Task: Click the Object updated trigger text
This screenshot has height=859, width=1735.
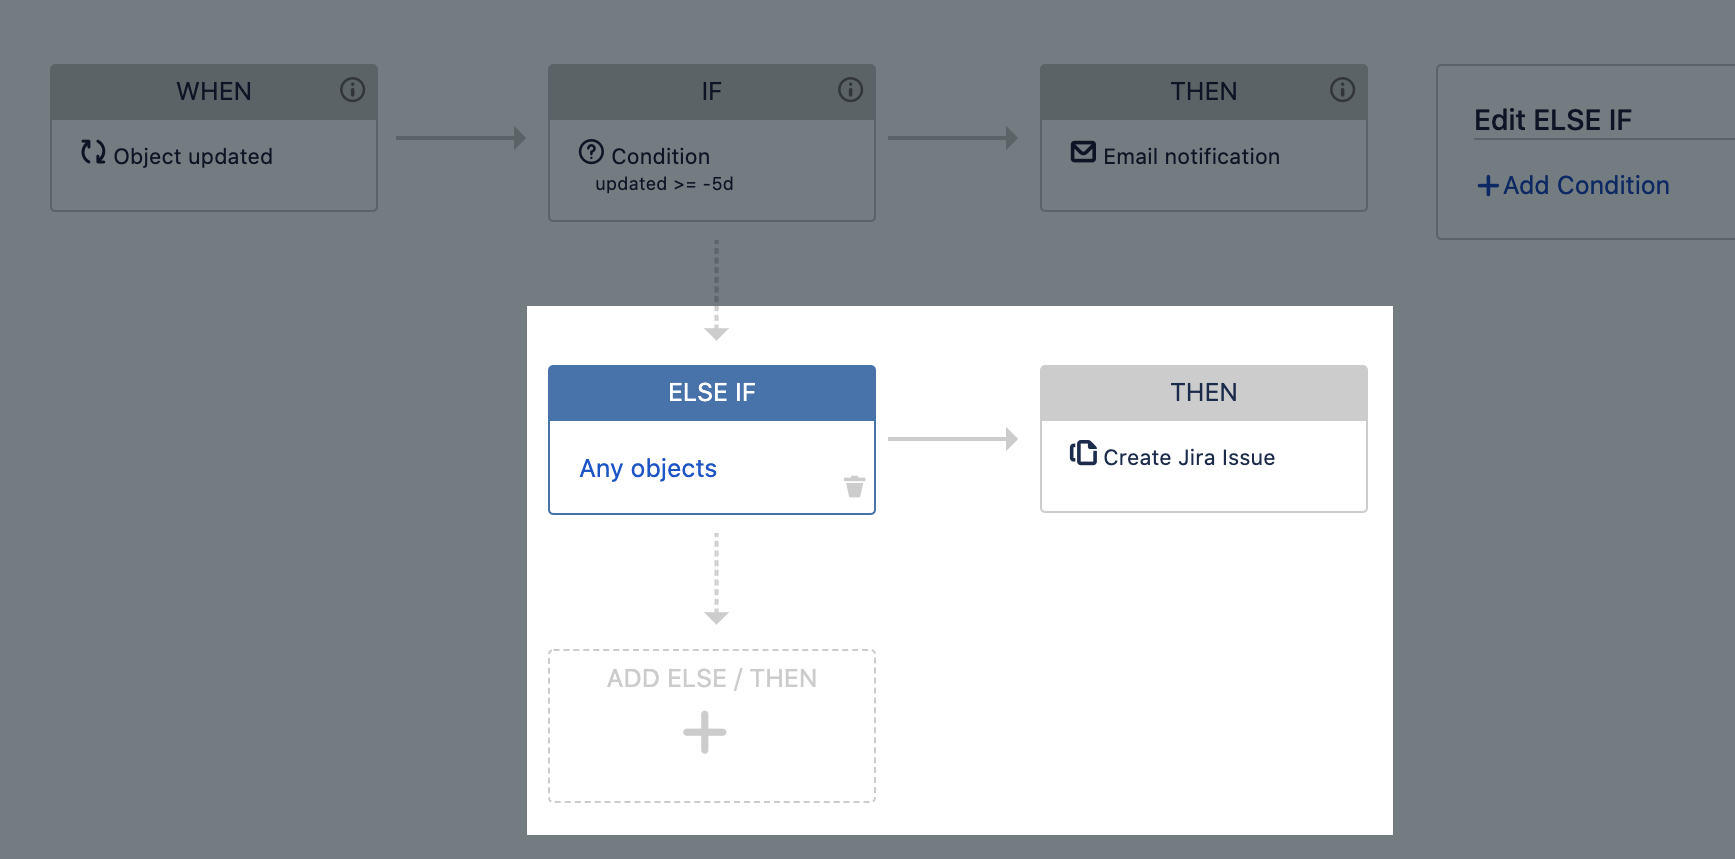Action: (x=193, y=157)
